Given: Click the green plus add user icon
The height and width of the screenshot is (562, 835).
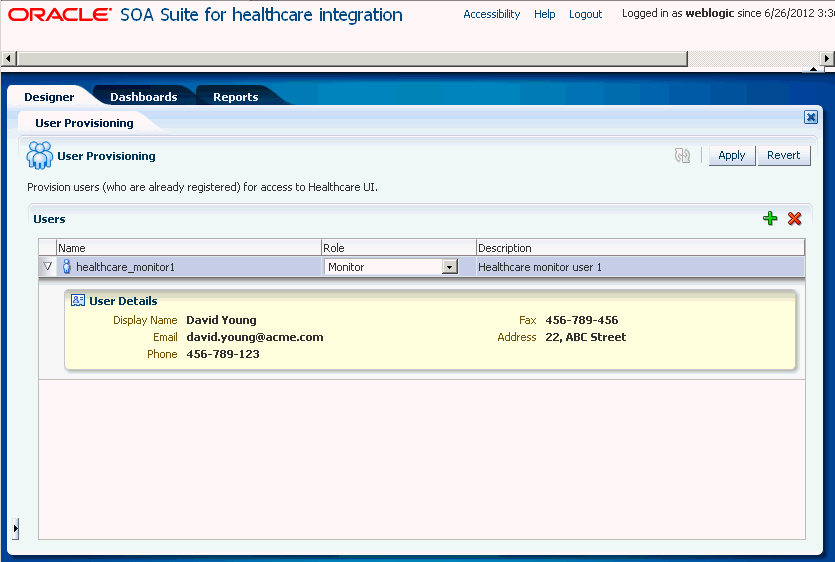Looking at the screenshot, I should tap(769, 218).
